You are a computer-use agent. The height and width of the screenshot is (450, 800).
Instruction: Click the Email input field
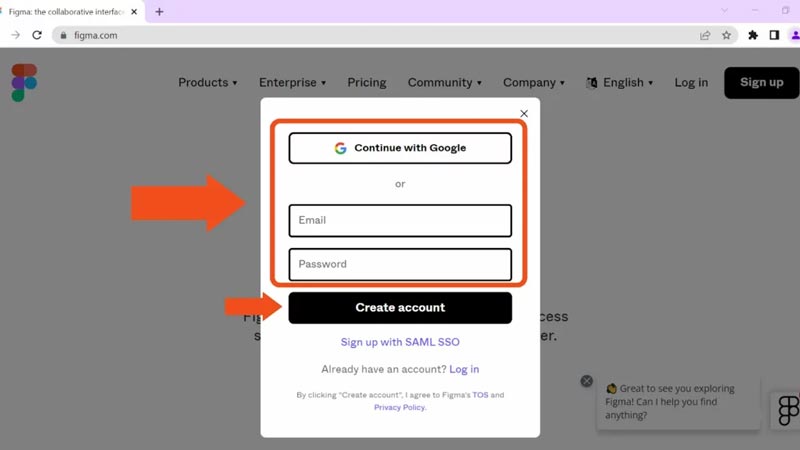click(x=400, y=220)
